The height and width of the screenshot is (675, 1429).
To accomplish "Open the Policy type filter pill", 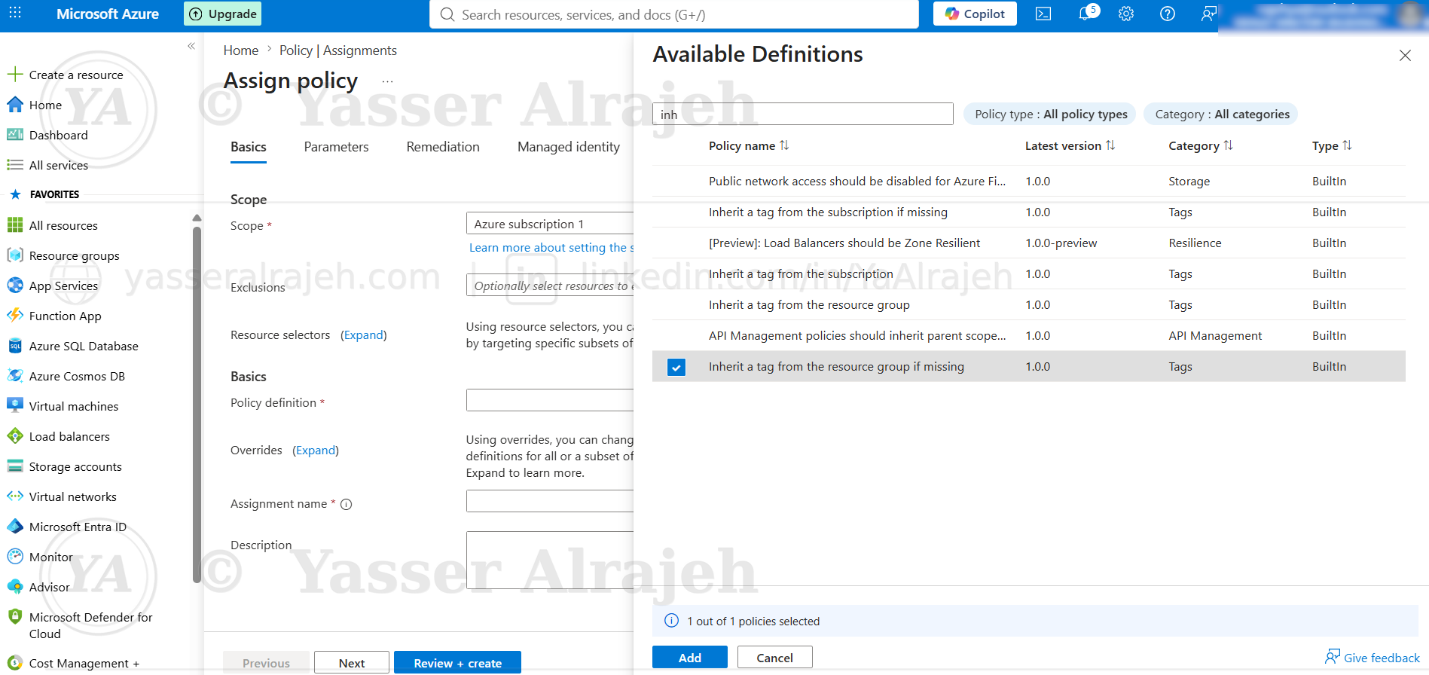I will [1051, 114].
